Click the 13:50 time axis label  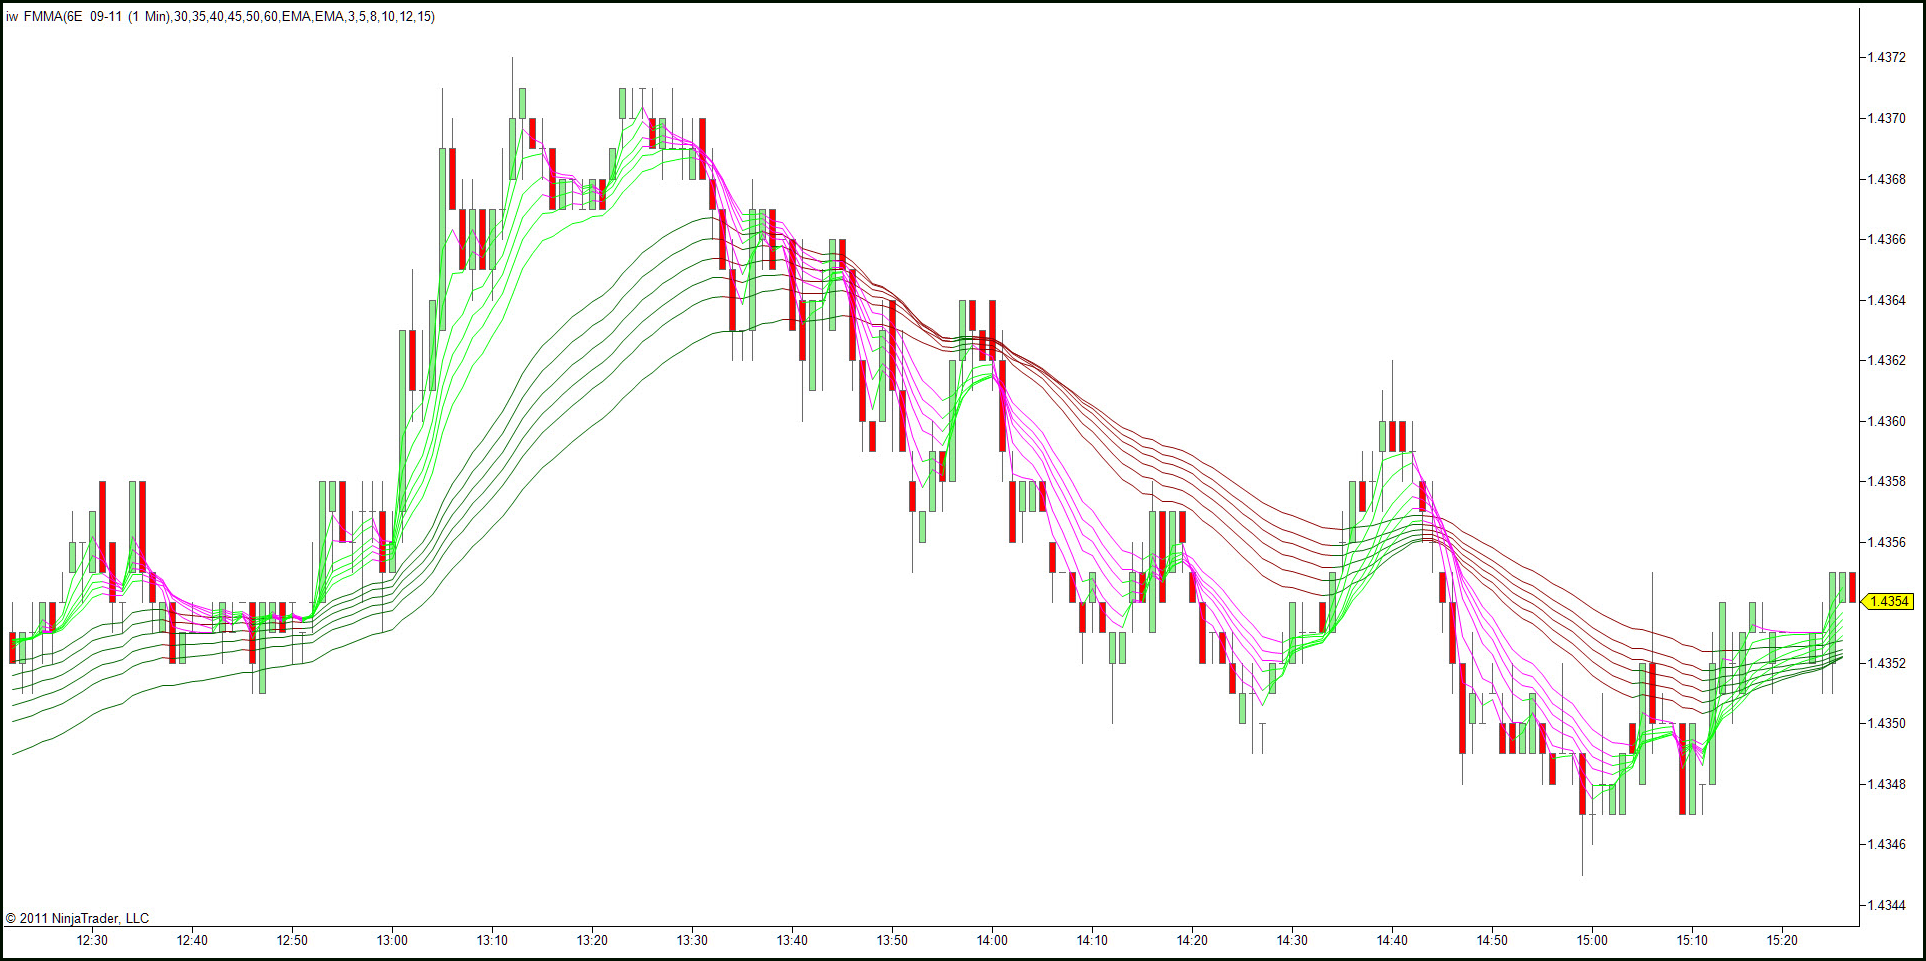(892, 940)
